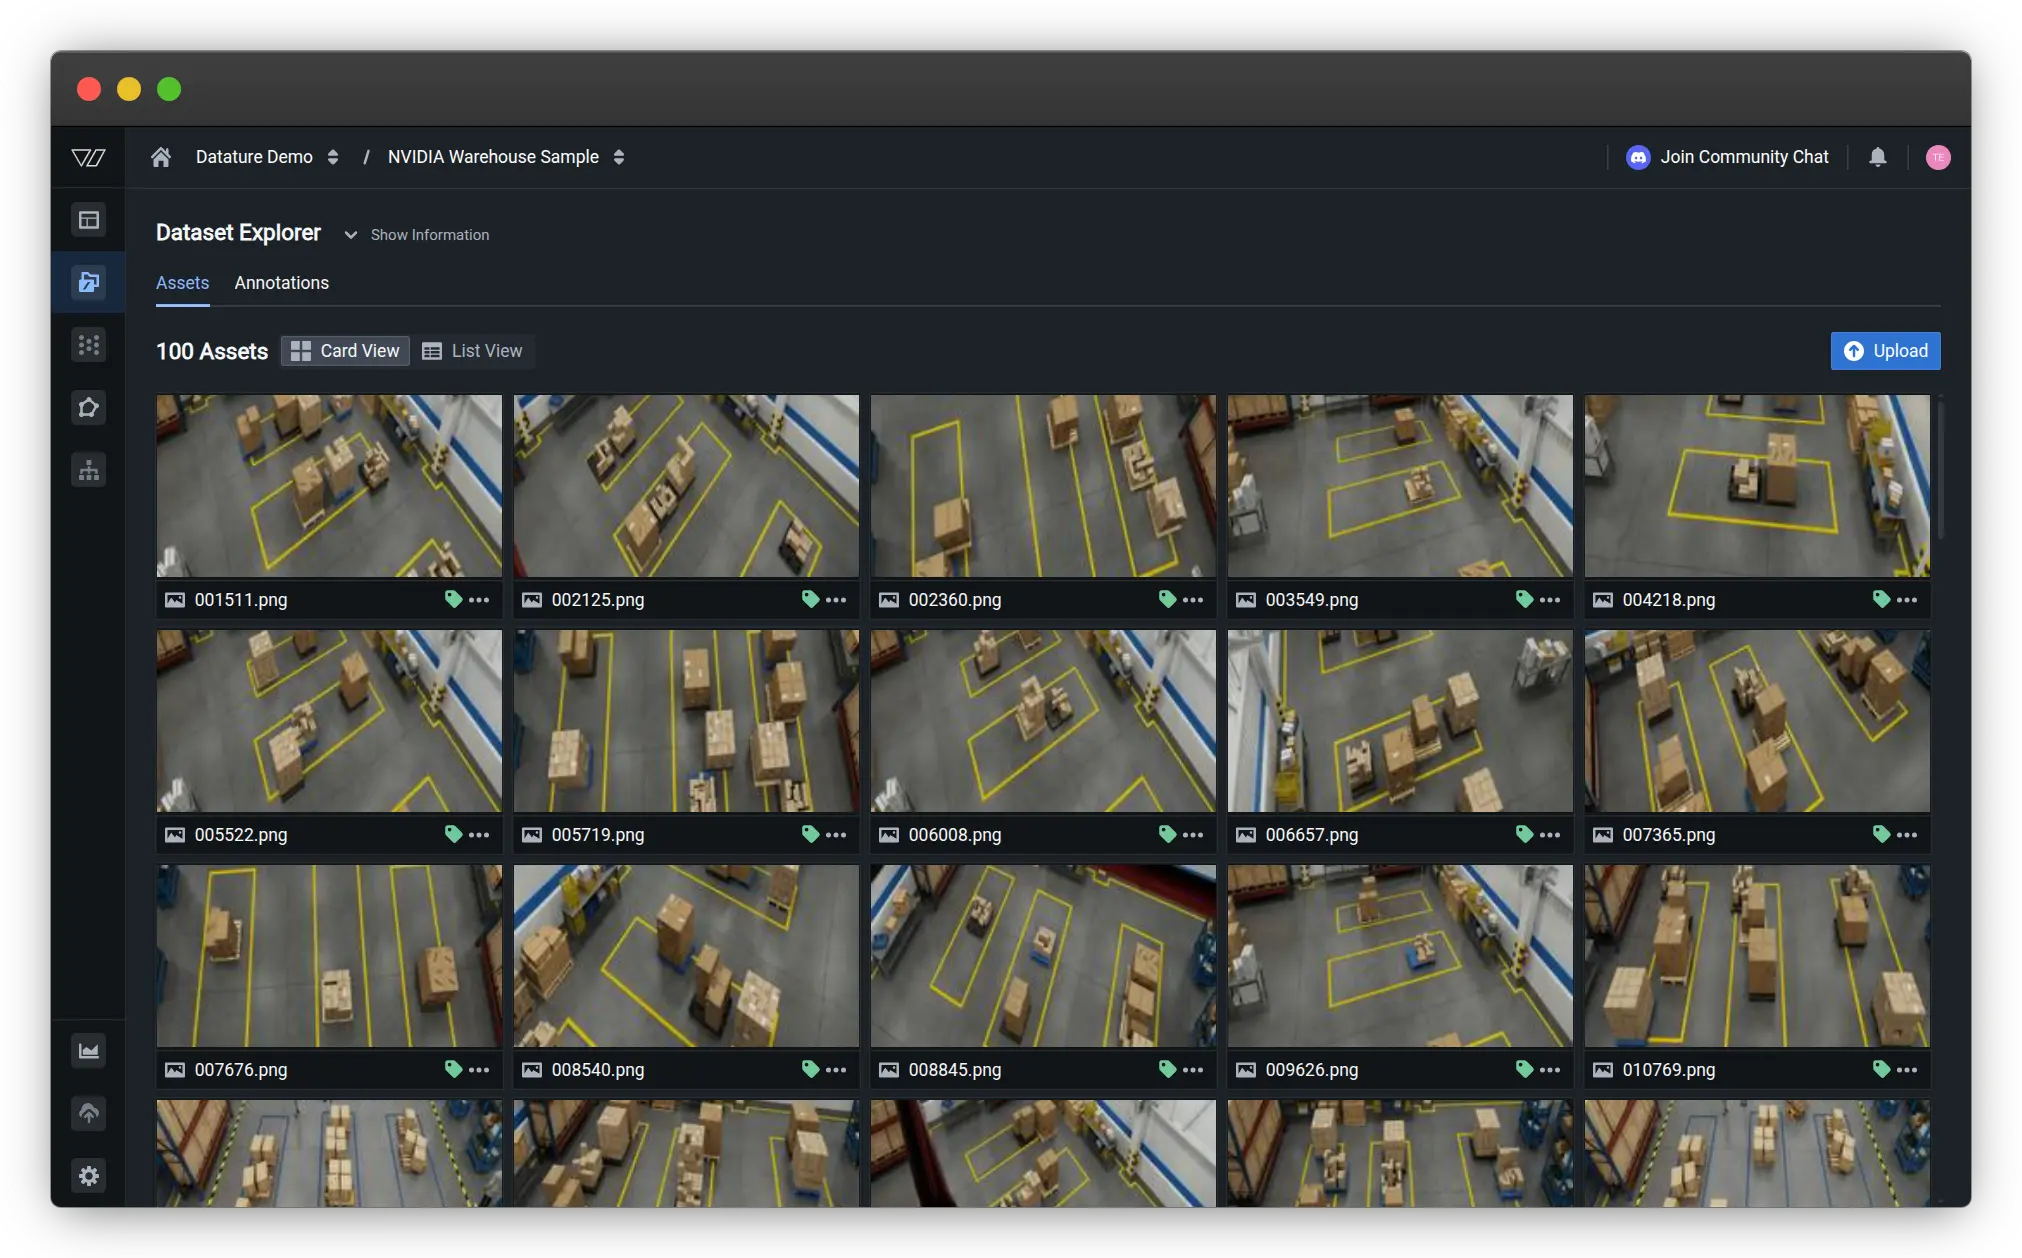Open the user avatar menu
Viewport: 2022px width, 1258px height.
coord(1937,157)
